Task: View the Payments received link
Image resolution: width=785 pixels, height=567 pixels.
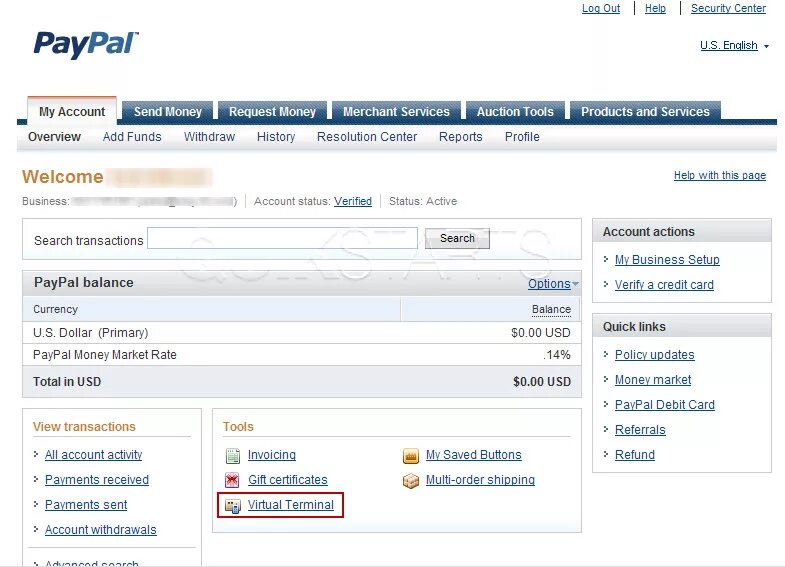Action: coord(97,480)
